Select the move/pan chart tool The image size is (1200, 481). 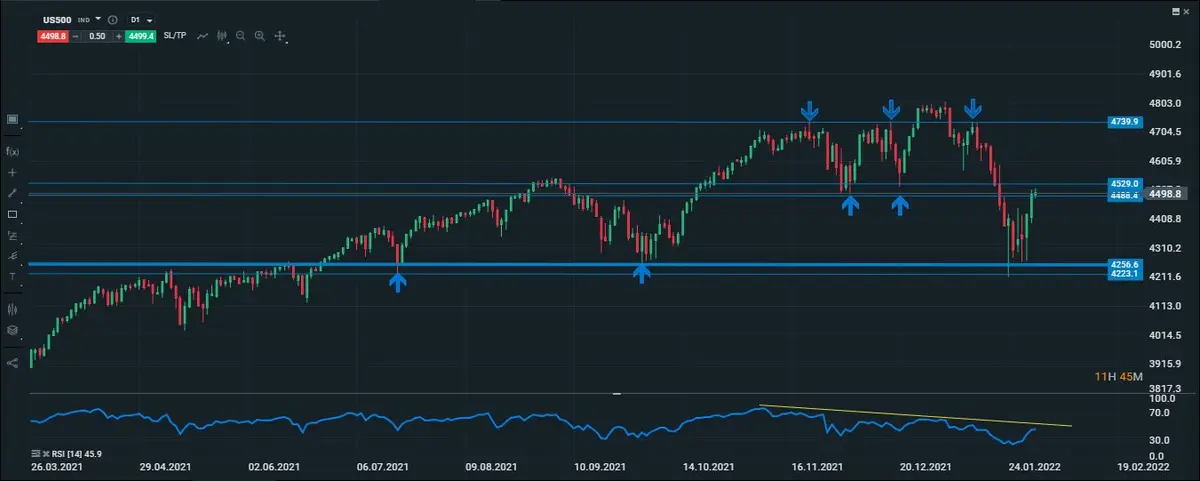point(280,36)
